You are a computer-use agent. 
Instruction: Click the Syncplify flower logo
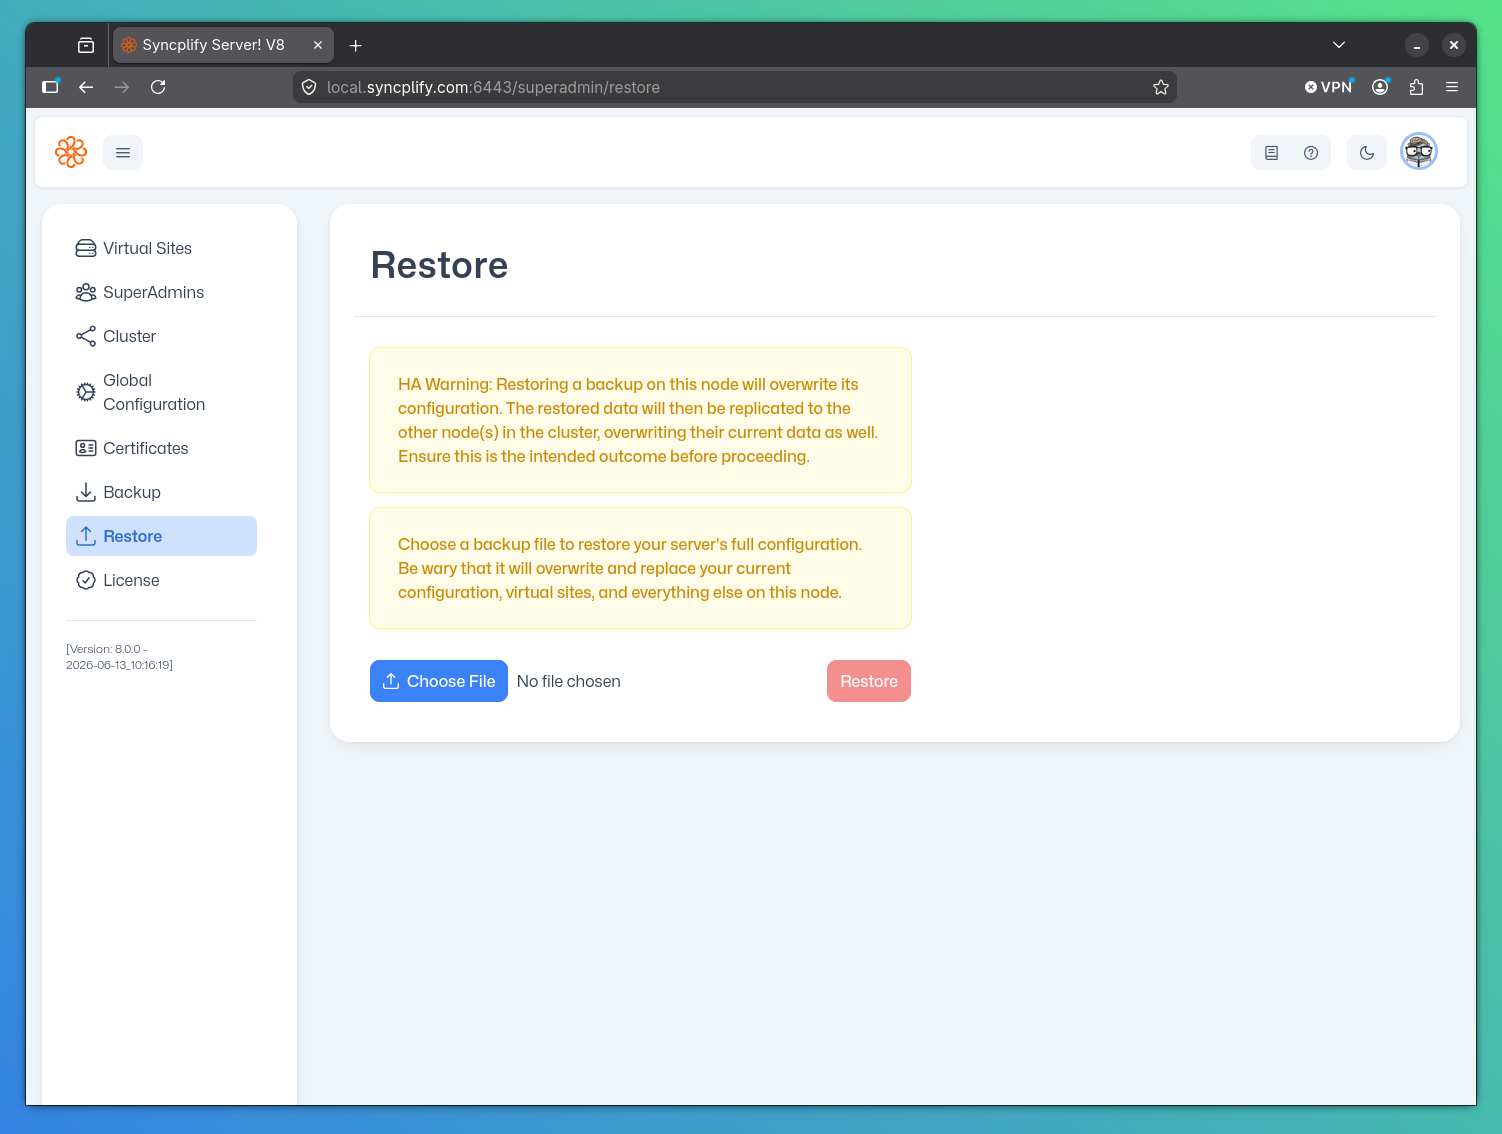point(71,152)
